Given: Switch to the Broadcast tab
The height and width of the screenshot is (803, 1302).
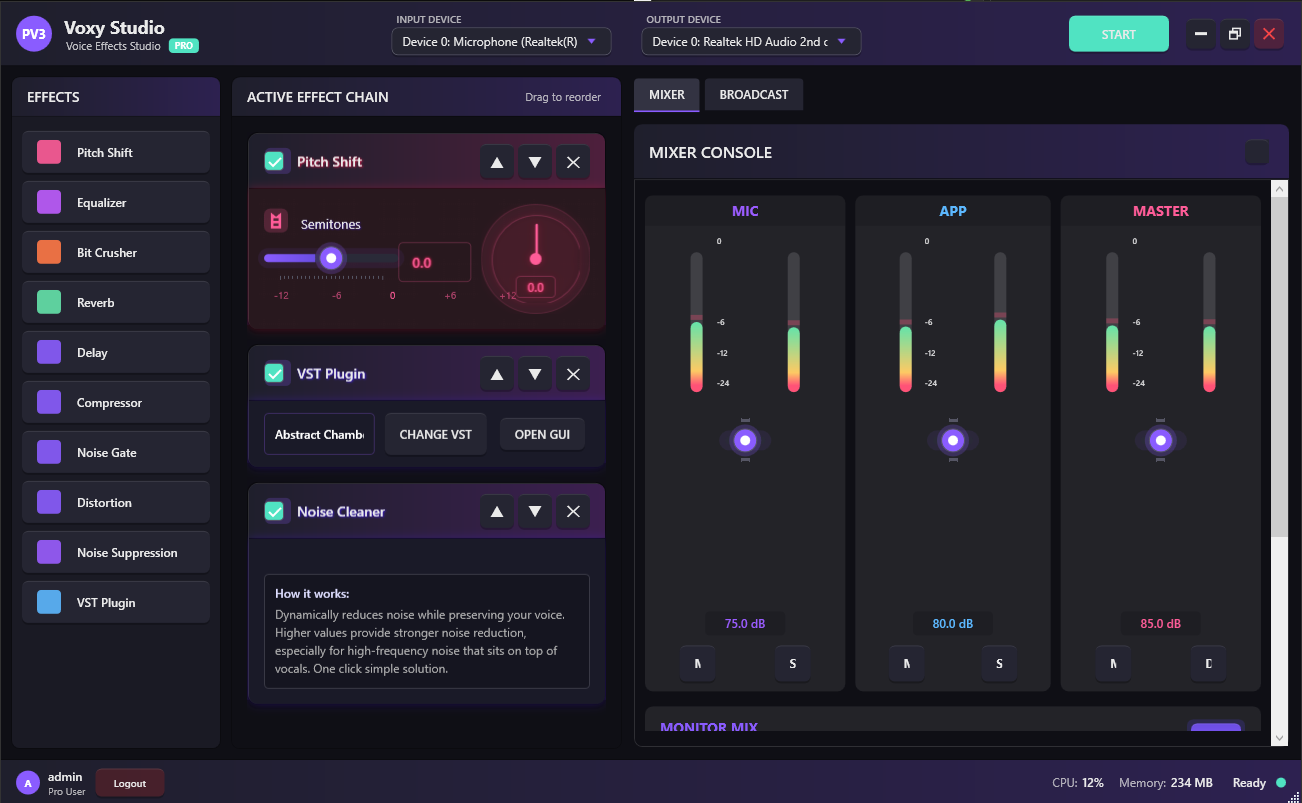Looking at the screenshot, I should click(x=754, y=95).
